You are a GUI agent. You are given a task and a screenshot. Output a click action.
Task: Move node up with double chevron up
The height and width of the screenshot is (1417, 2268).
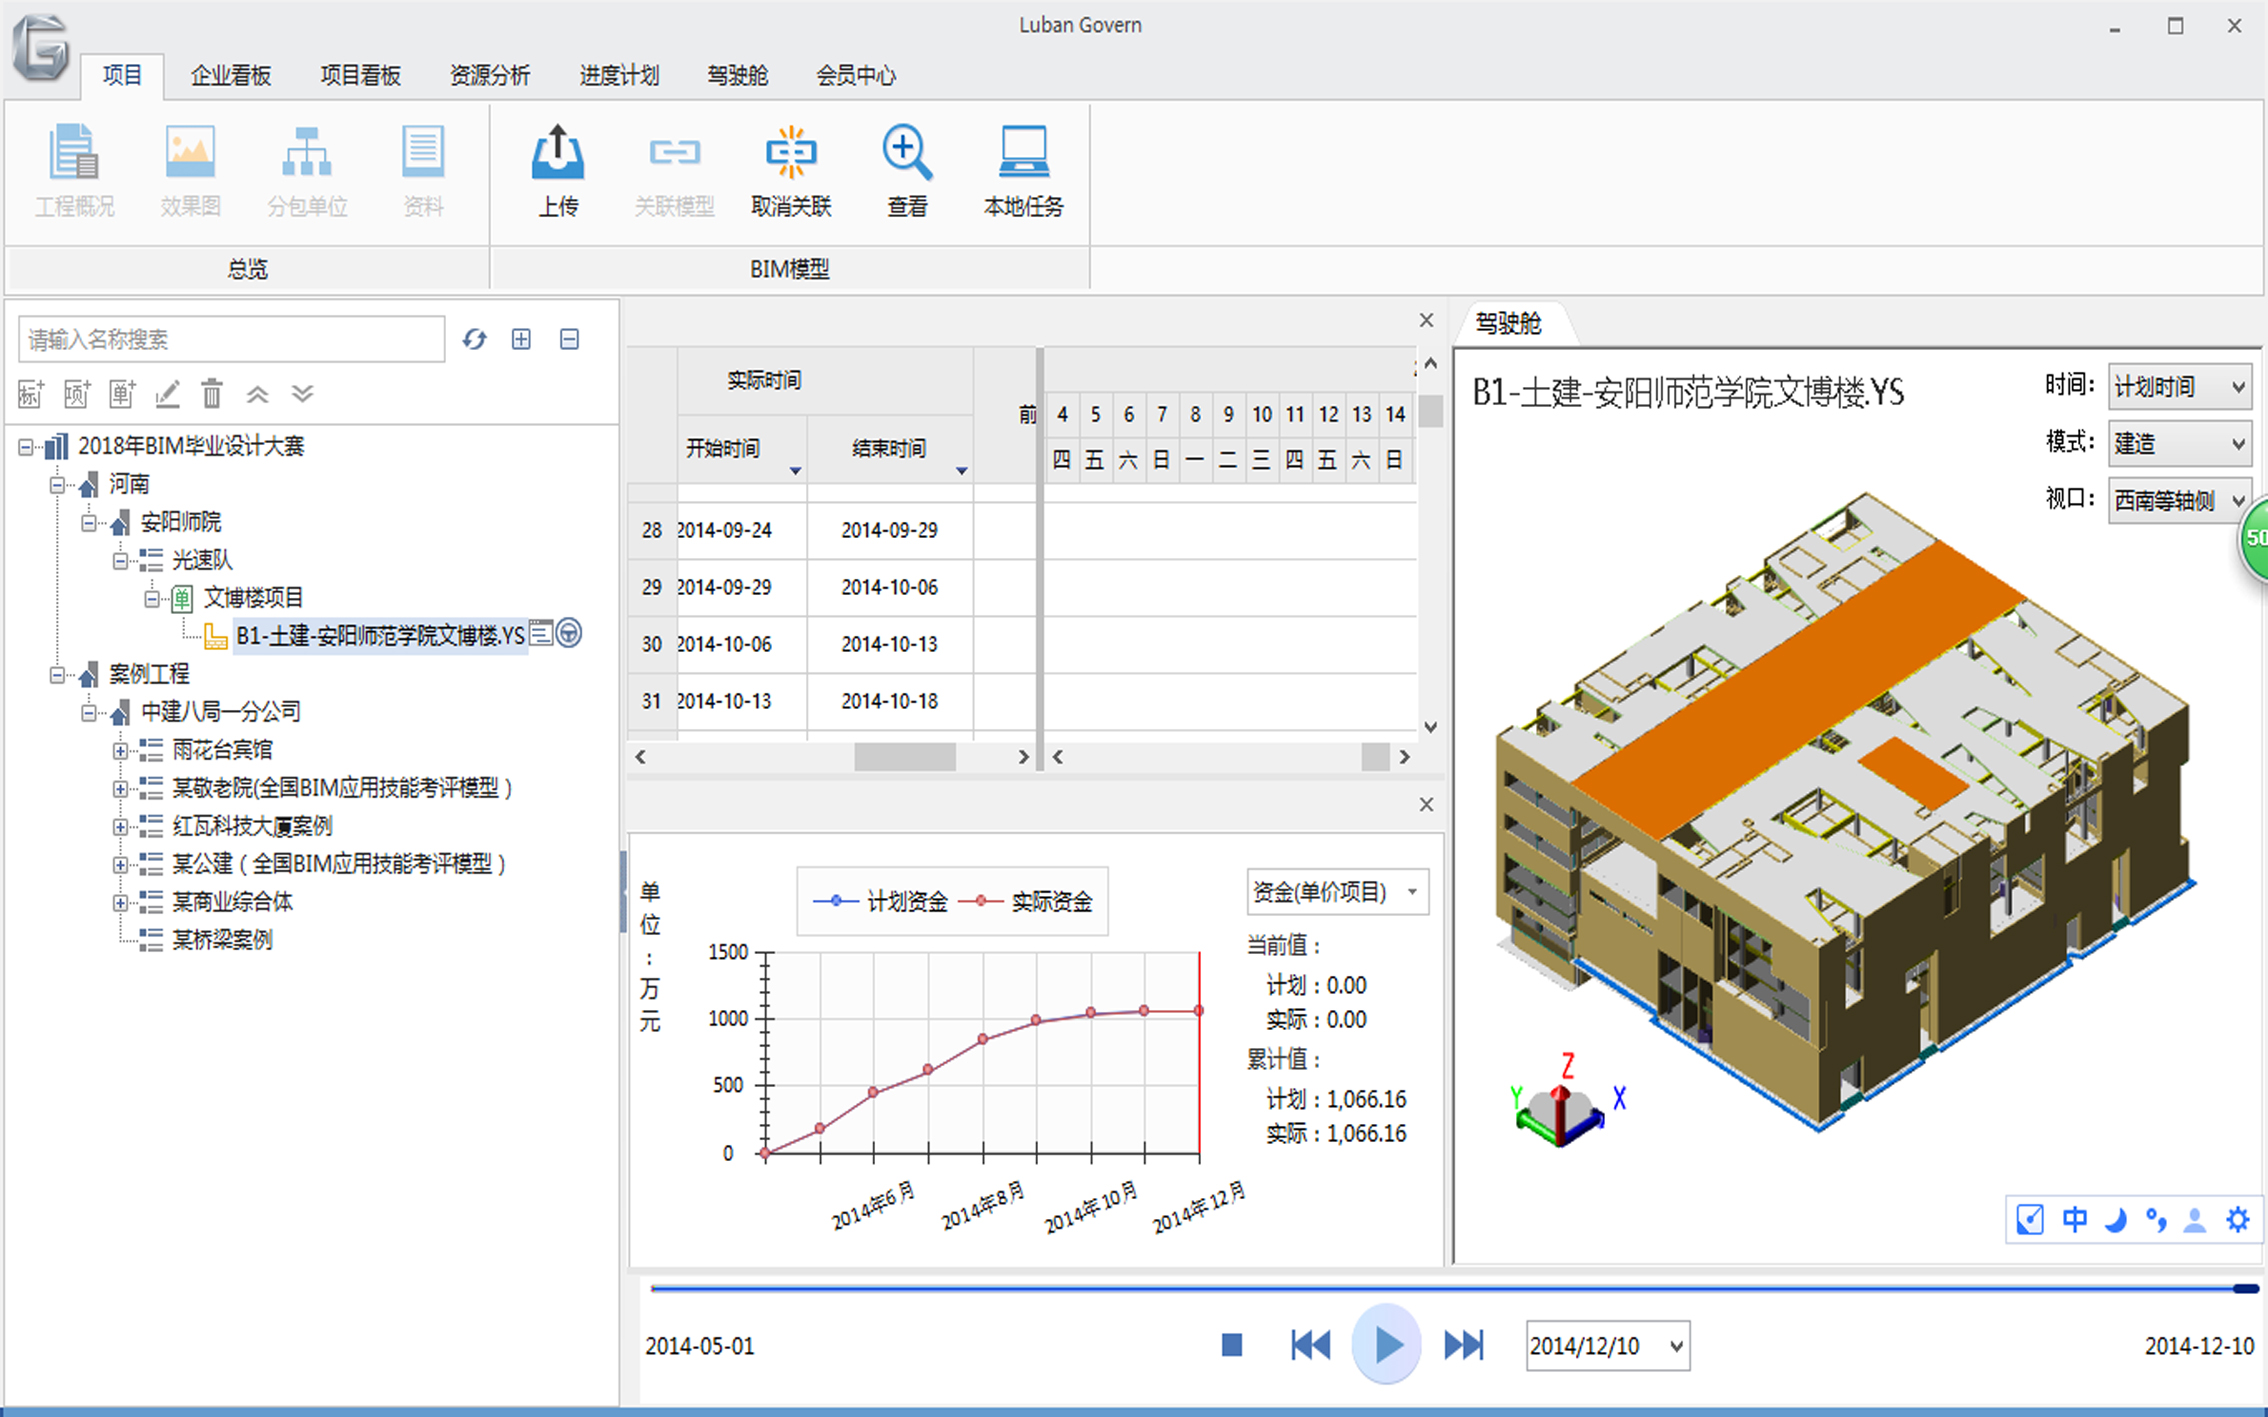(x=258, y=394)
